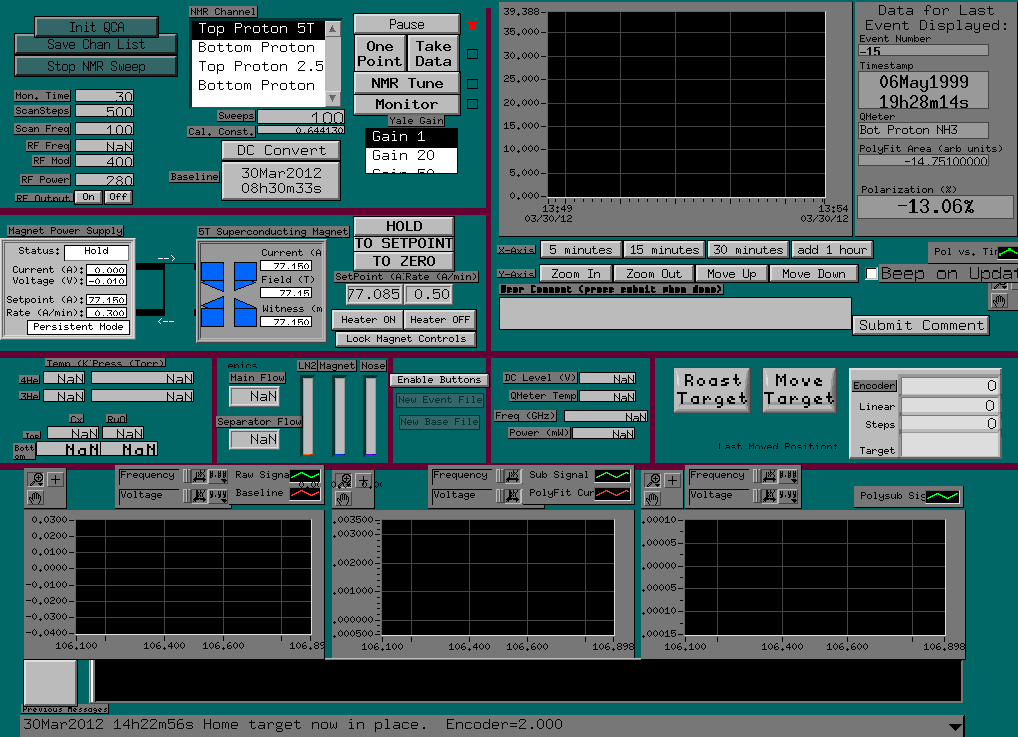Open Voltage y.yy format menu on polysub signal graph
1018x737 pixels.
(x=788, y=496)
